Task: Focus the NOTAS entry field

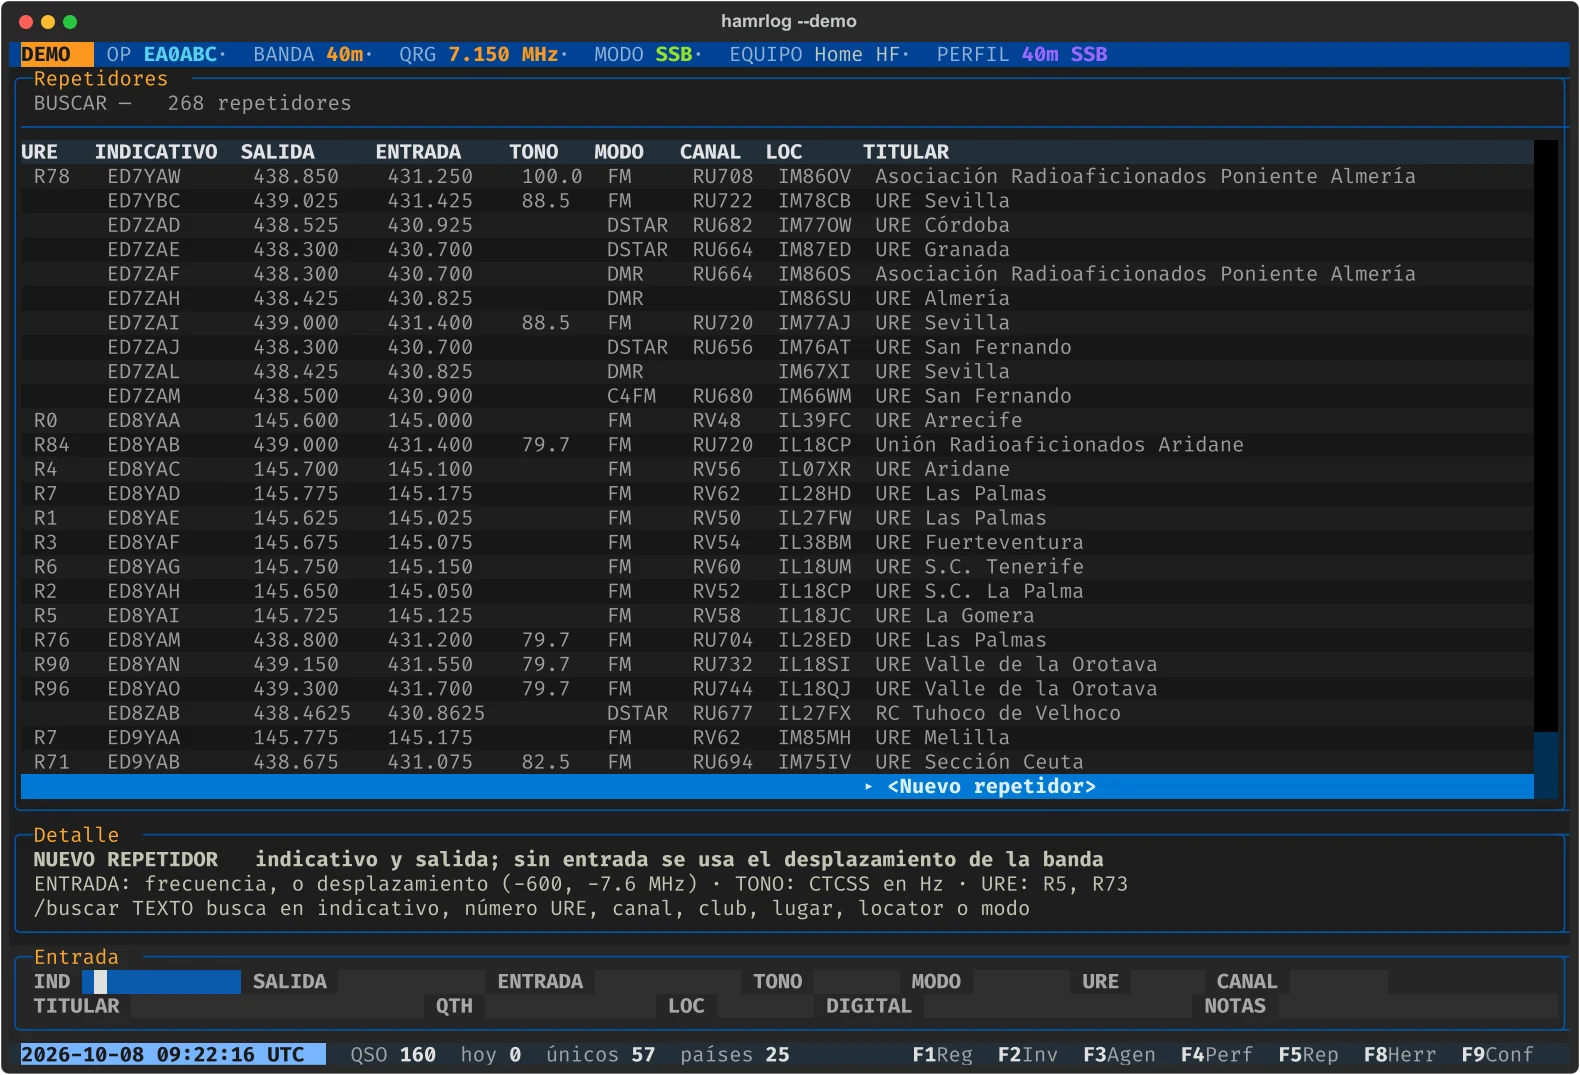Action: [x=1418, y=1006]
